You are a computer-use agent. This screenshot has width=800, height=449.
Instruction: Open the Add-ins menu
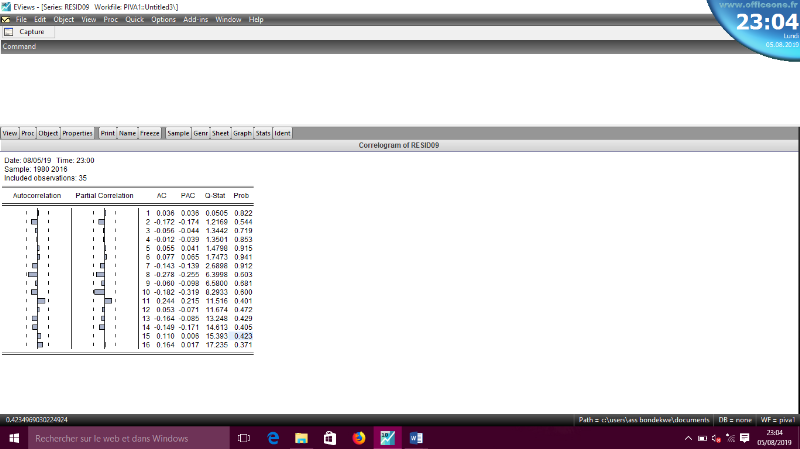click(x=195, y=20)
